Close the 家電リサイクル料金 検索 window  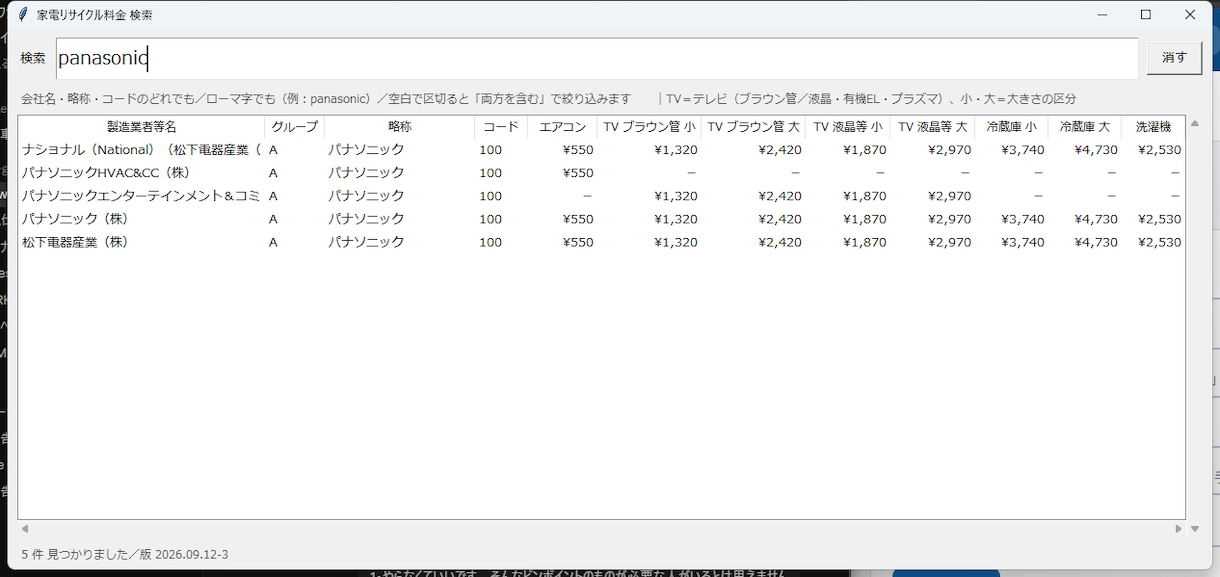point(1190,15)
